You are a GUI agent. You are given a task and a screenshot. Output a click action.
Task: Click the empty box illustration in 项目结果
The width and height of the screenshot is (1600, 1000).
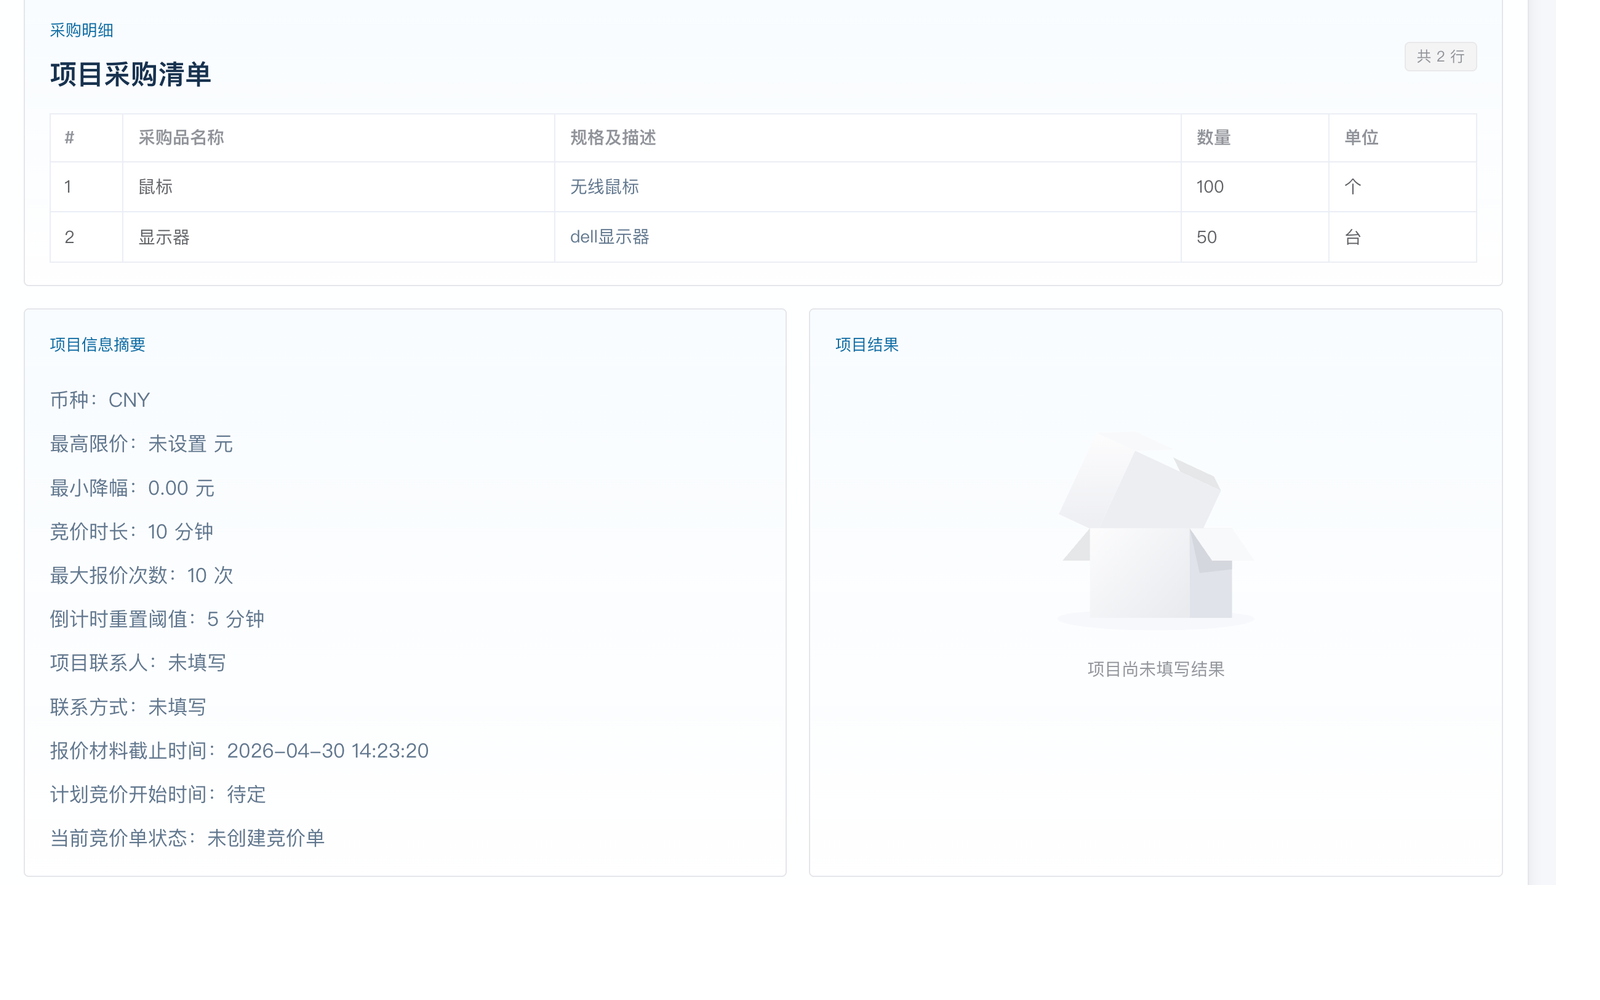click(x=1155, y=530)
